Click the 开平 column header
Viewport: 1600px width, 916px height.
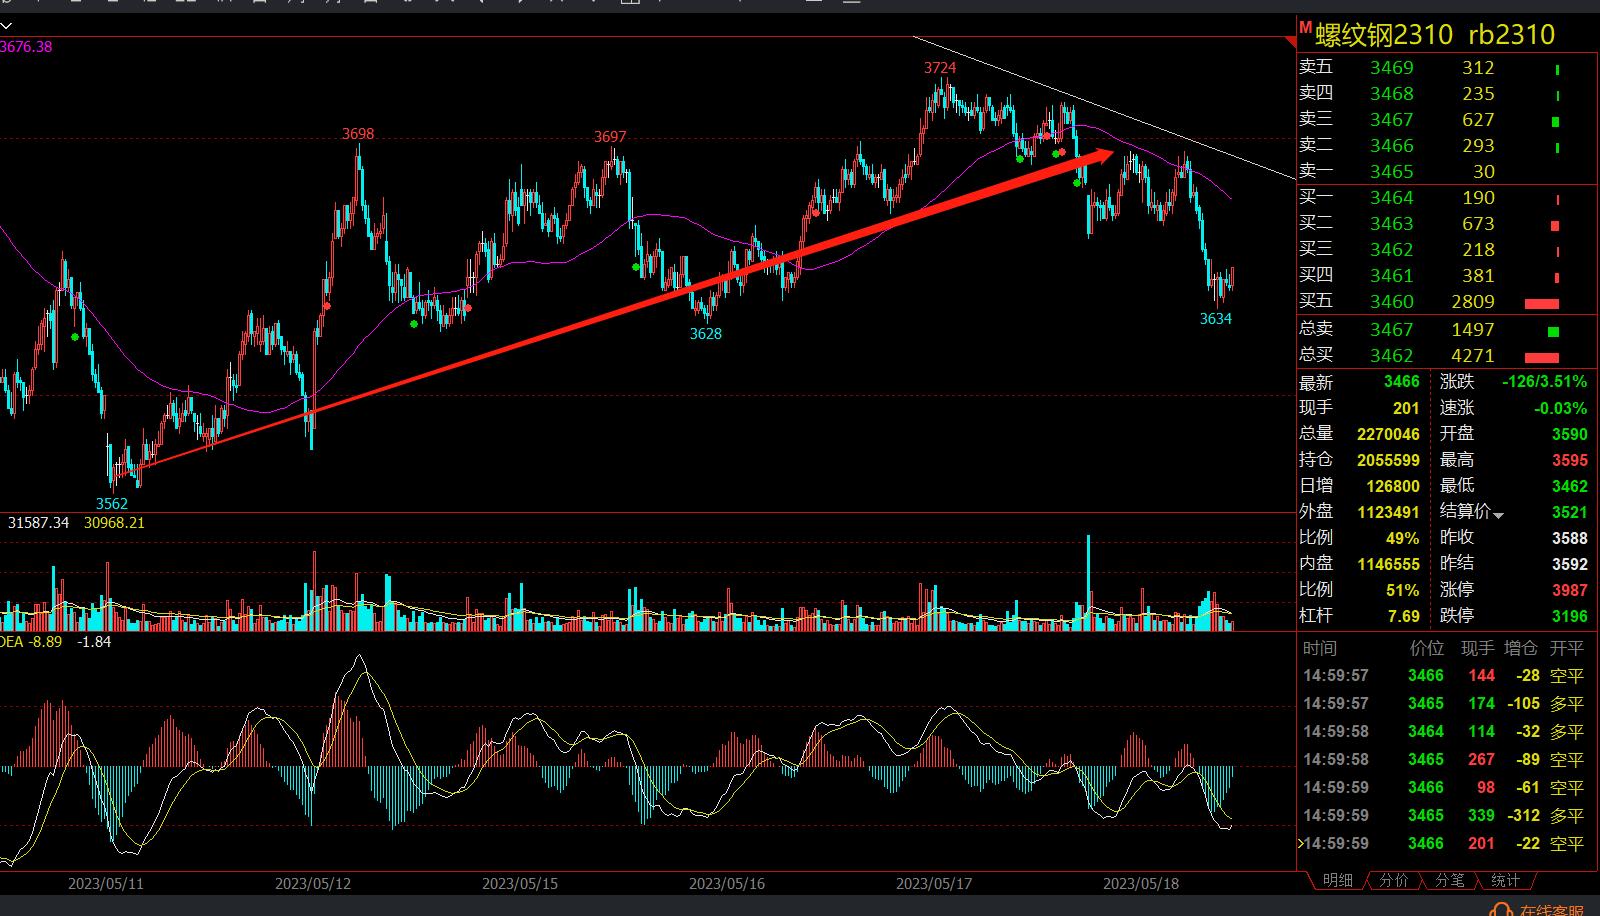(1567, 648)
